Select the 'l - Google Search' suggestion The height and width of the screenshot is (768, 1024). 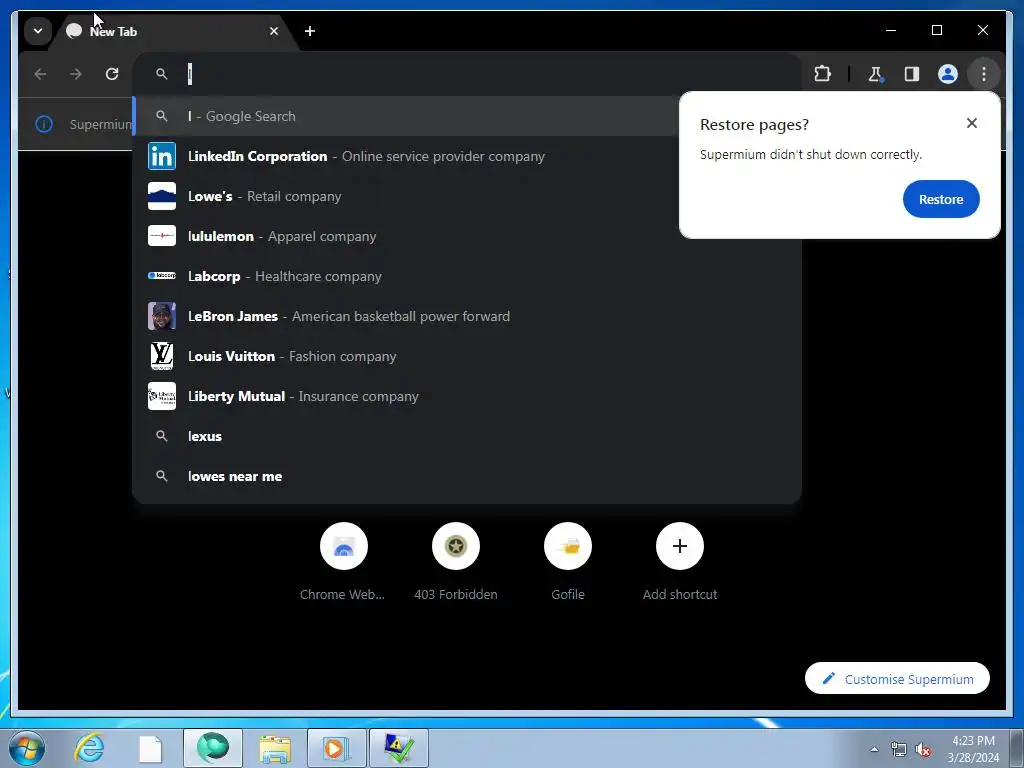406,116
